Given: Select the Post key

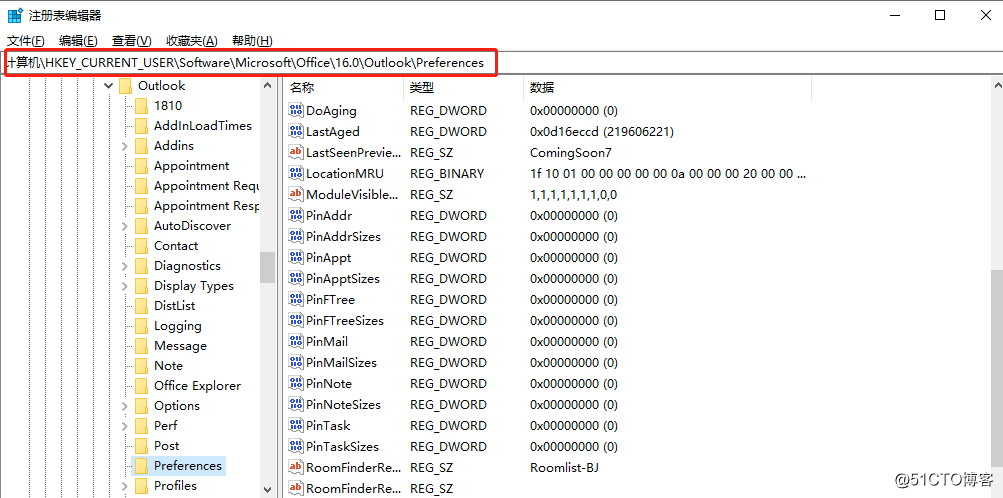Looking at the screenshot, I should pos(166,446).
